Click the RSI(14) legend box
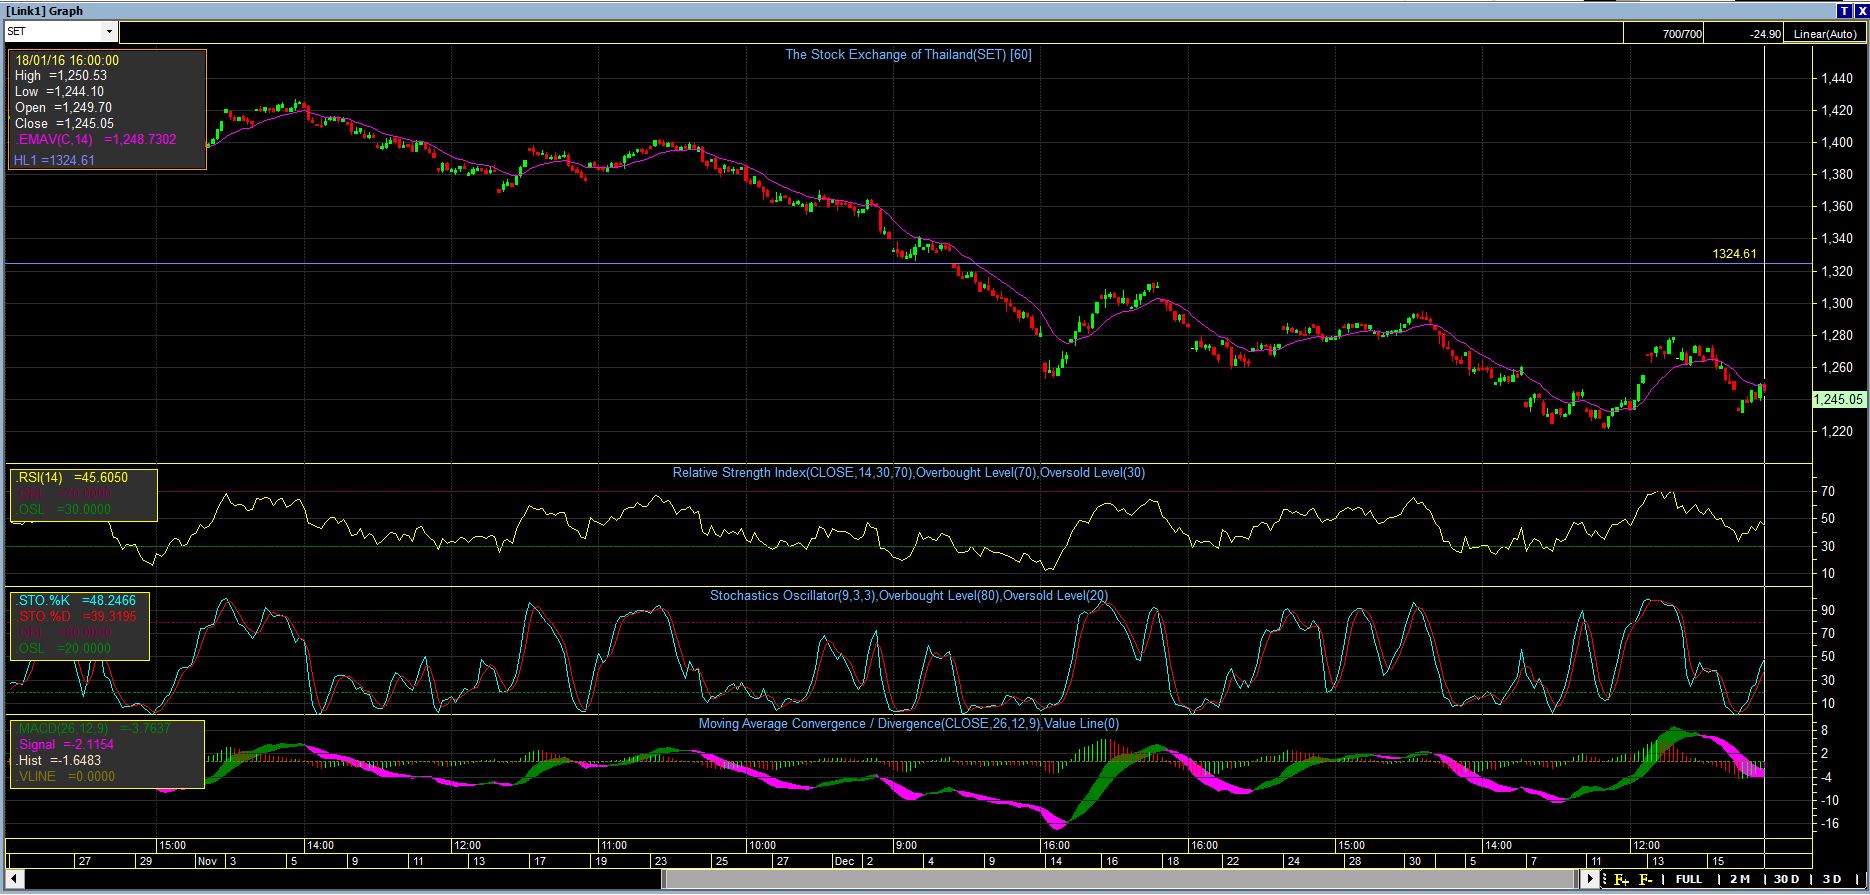Screen dimensions: 1870x895 pos(83,494)
